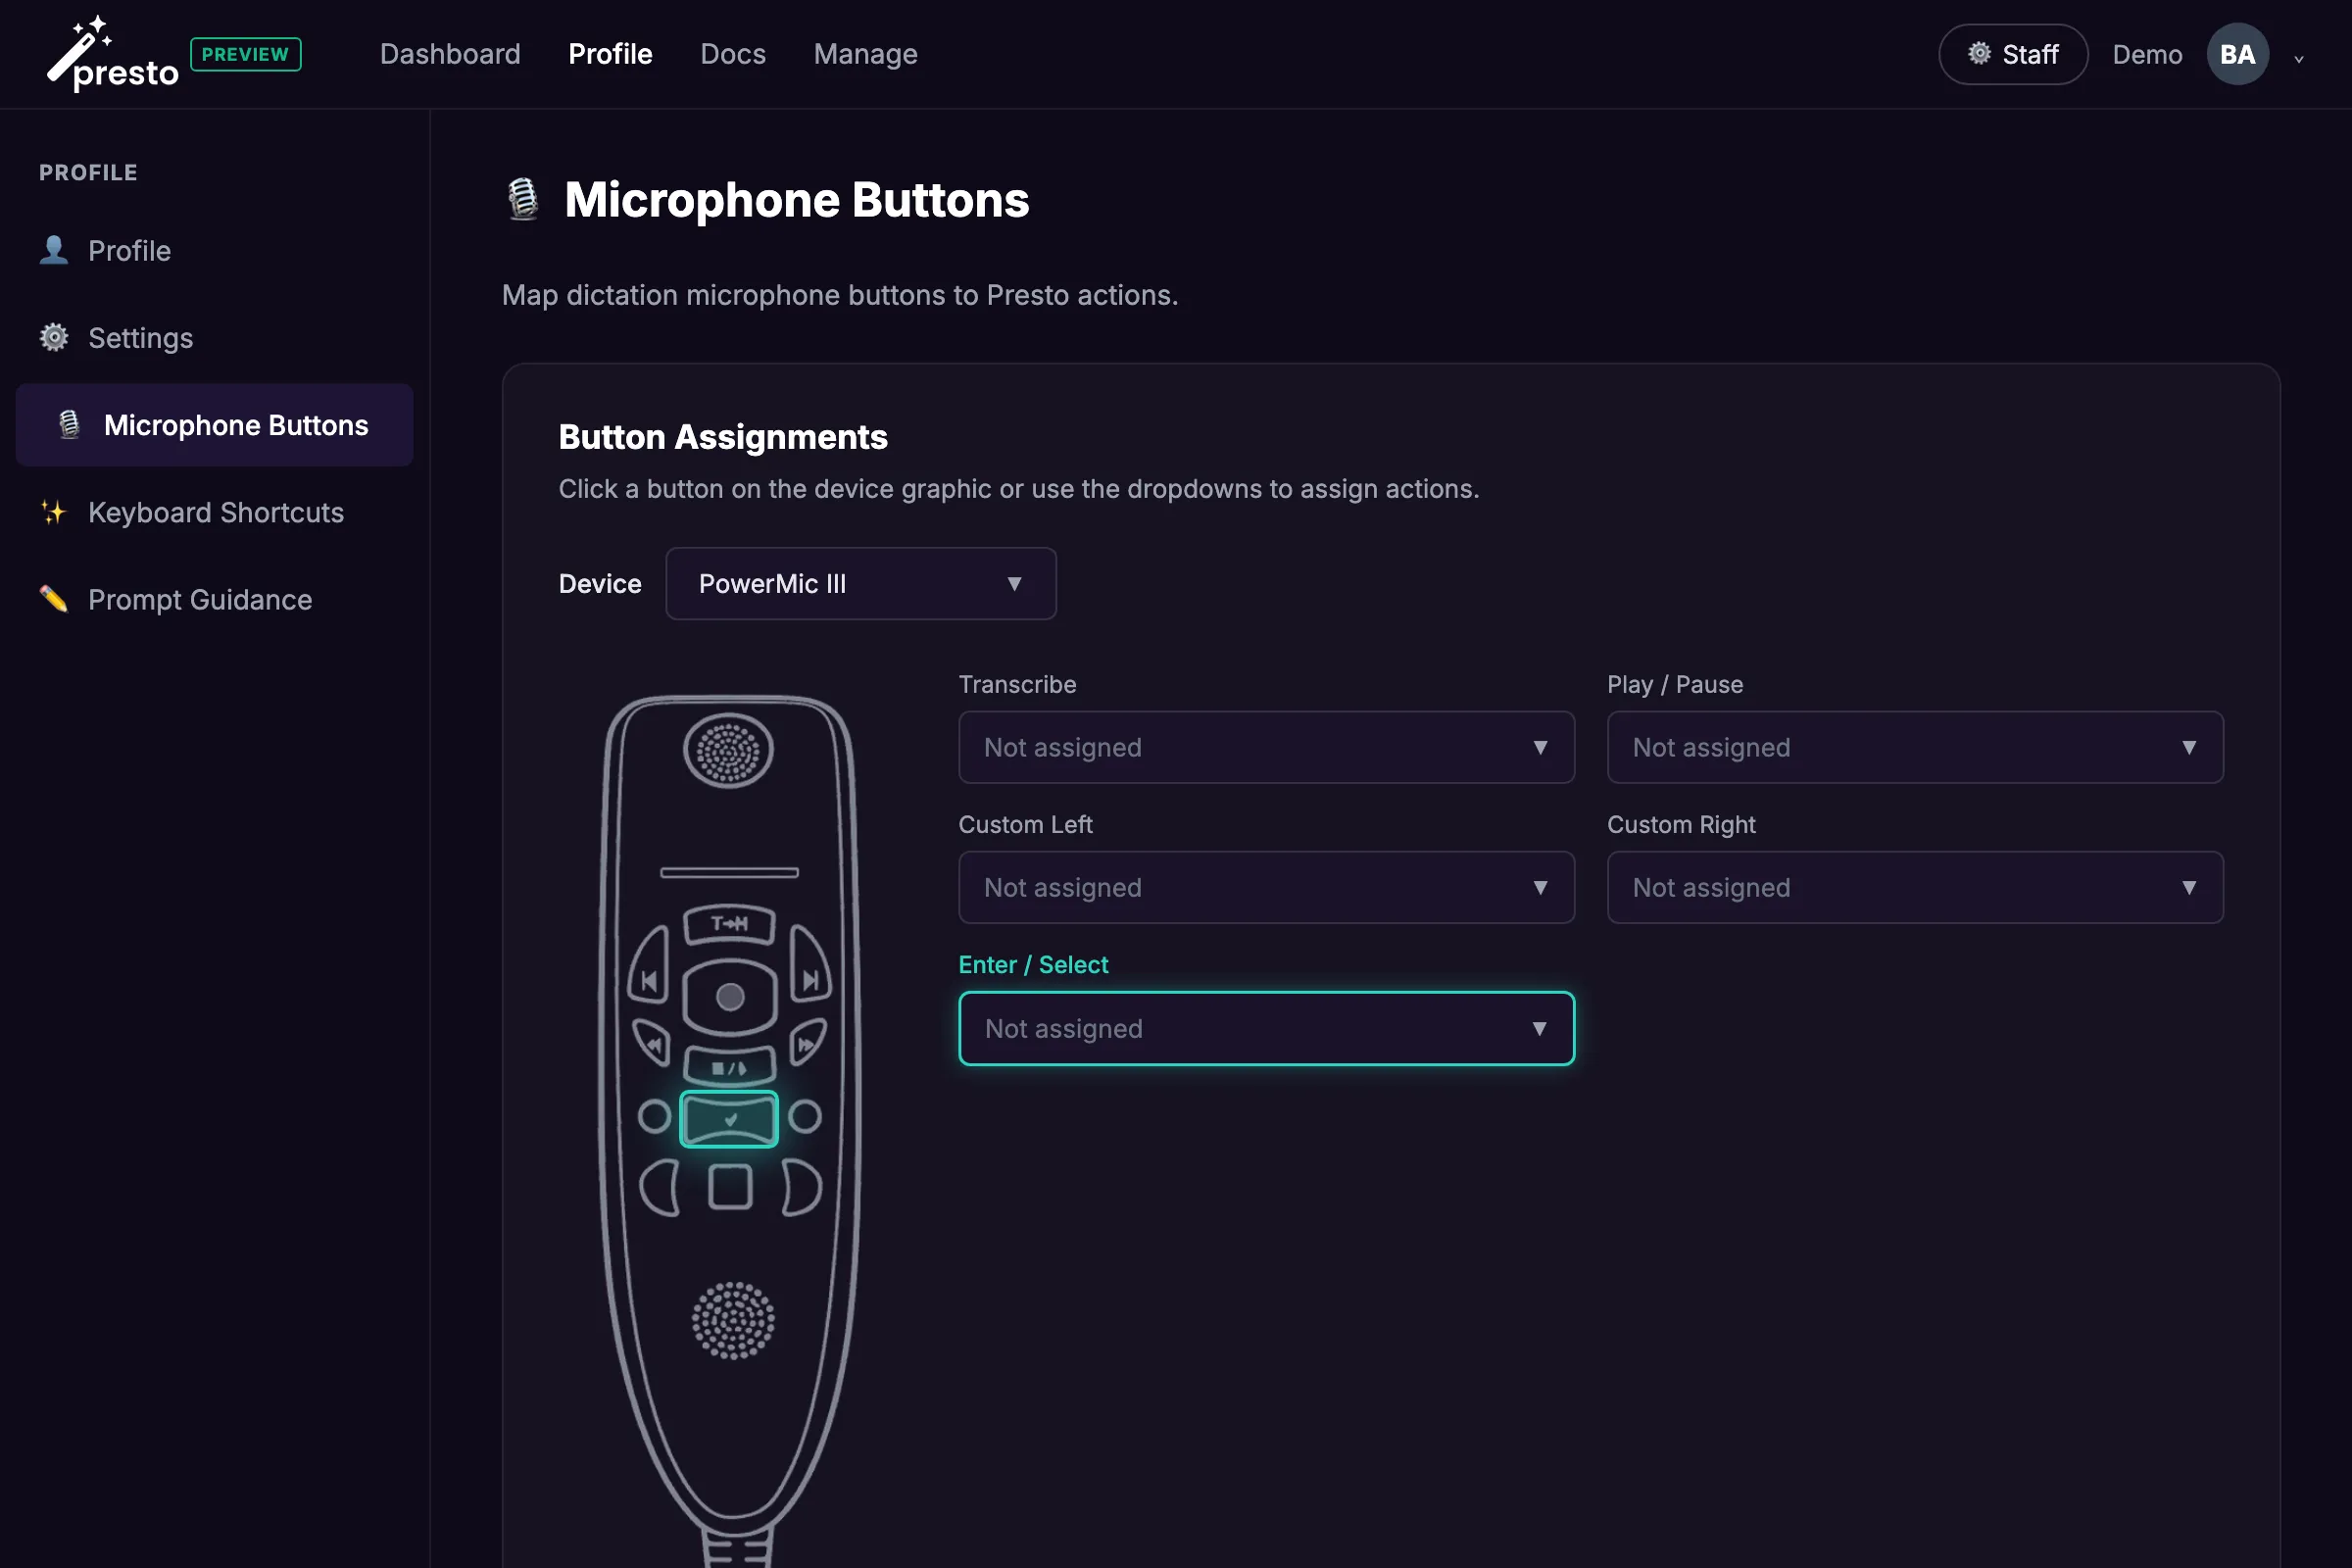Open Docs from the top navigation

coord(732,53)
